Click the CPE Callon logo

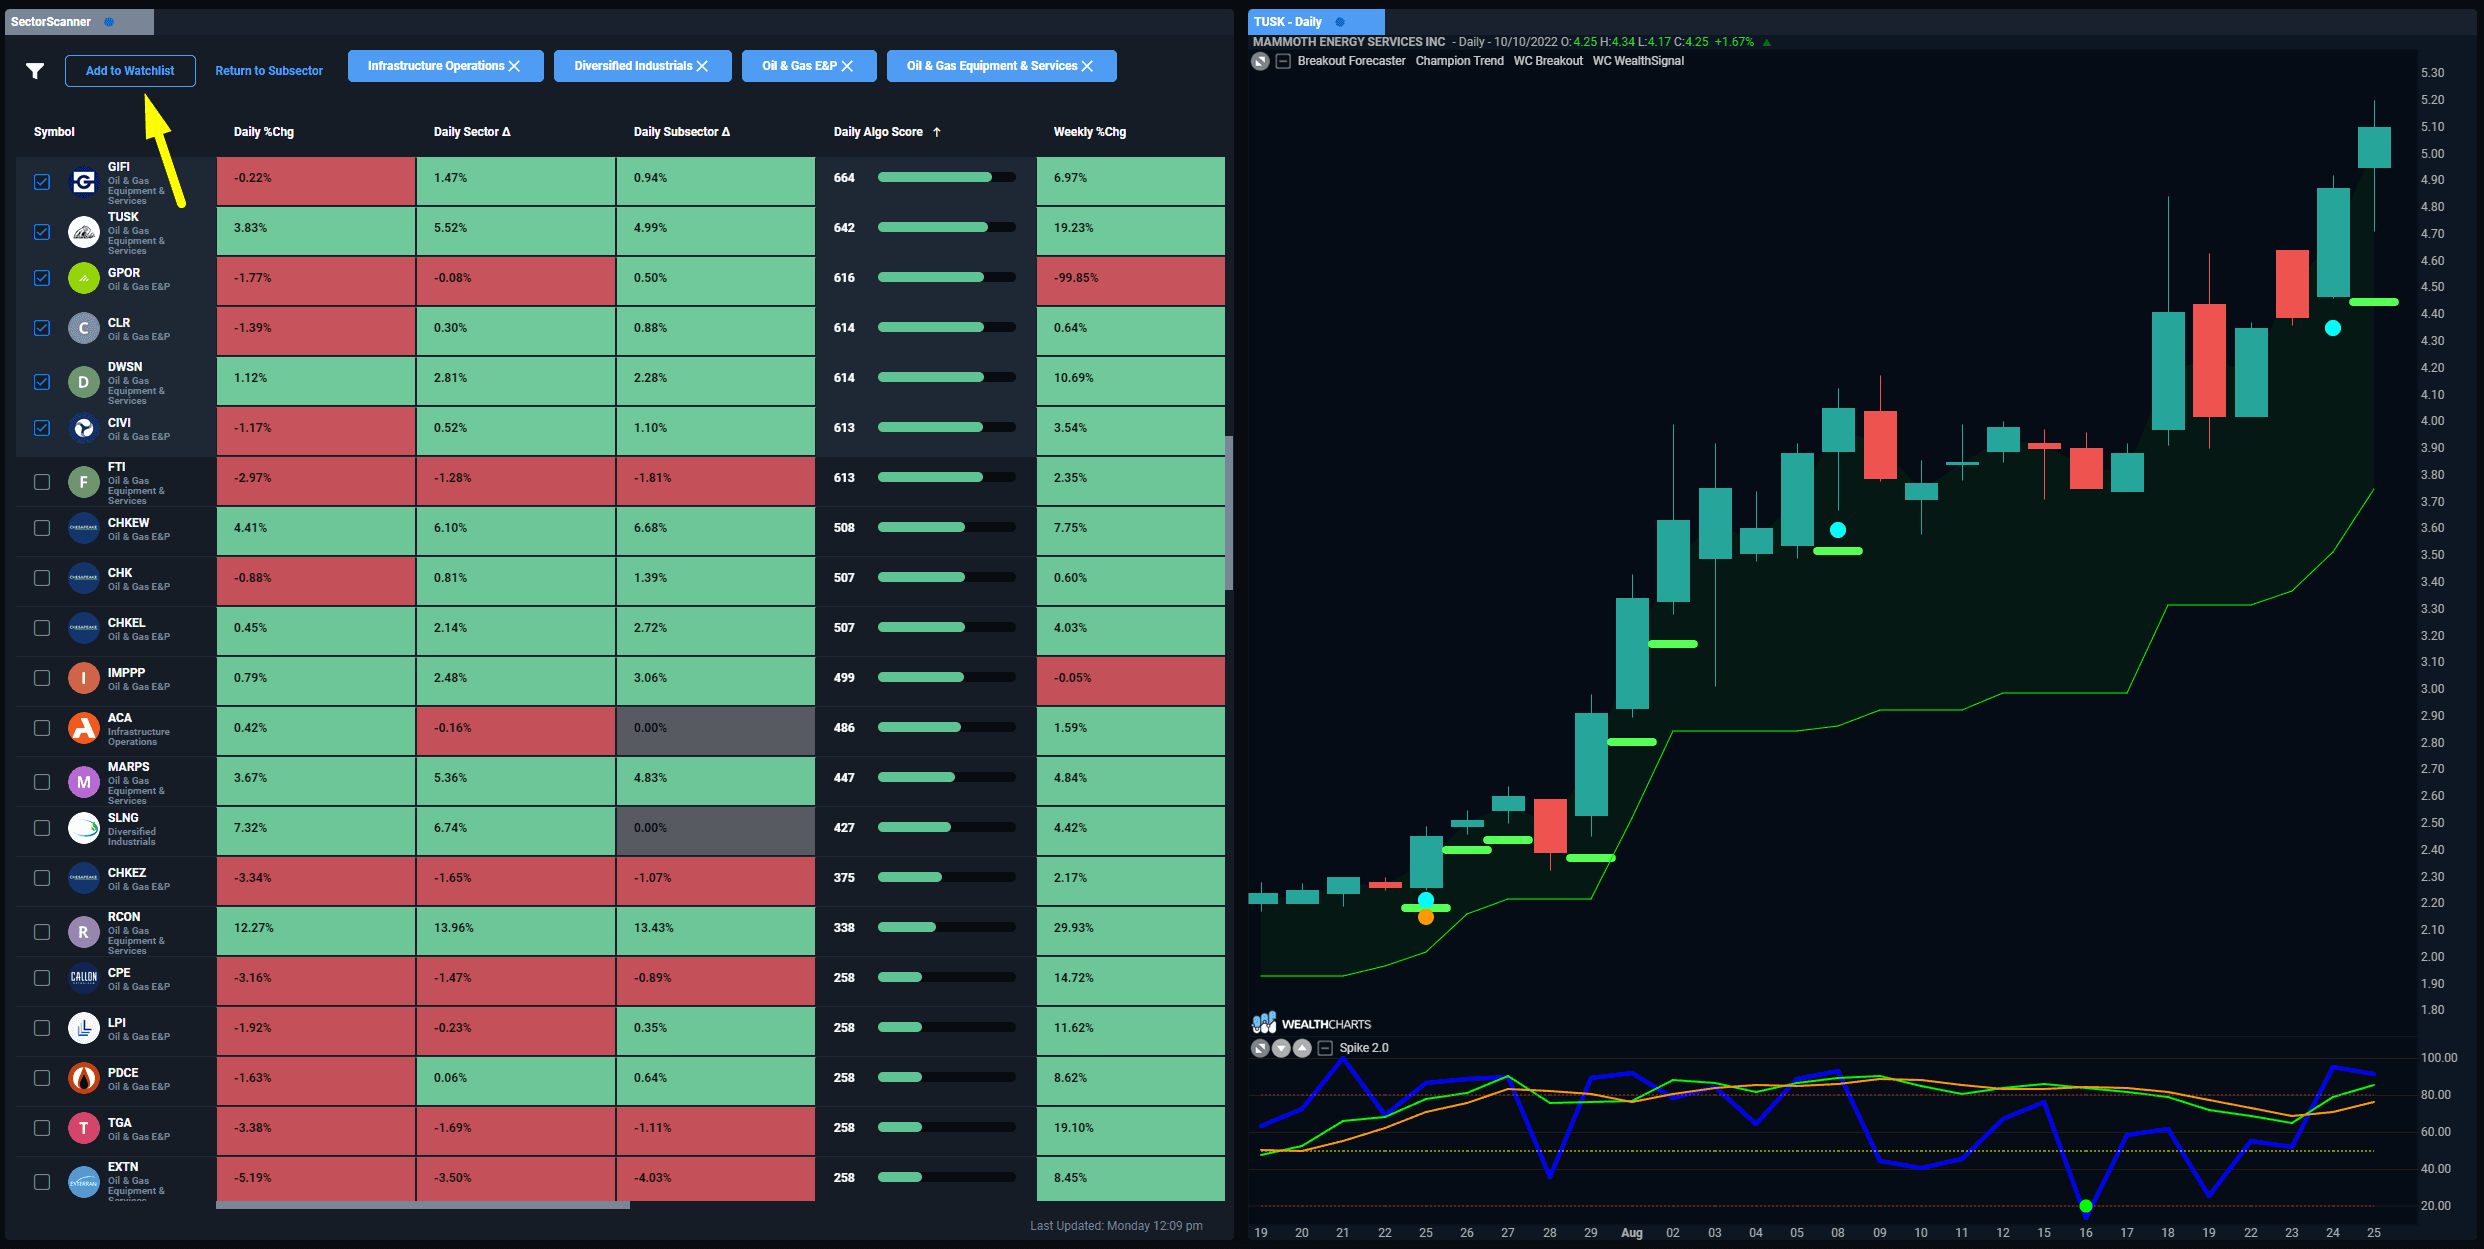pyautogui.click(x=84, y=978)
